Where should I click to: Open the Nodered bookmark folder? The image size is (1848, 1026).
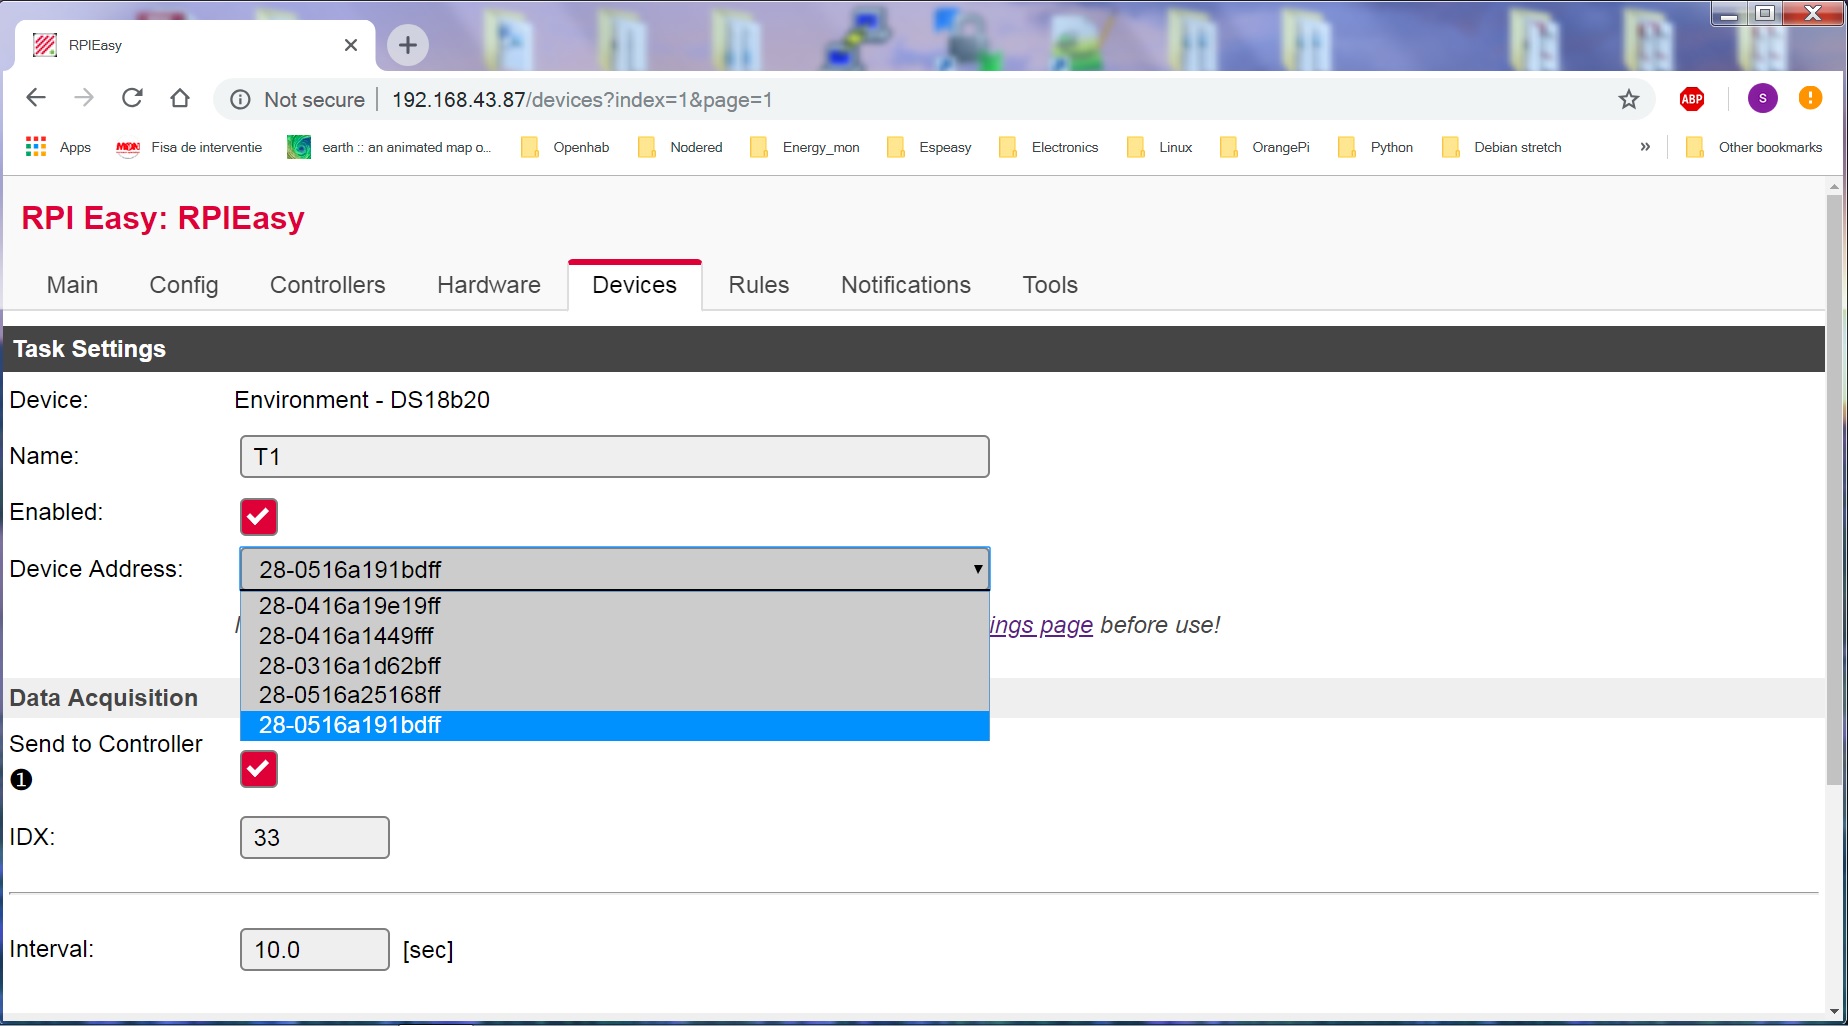pyautogui.click(x=681, y=147)
